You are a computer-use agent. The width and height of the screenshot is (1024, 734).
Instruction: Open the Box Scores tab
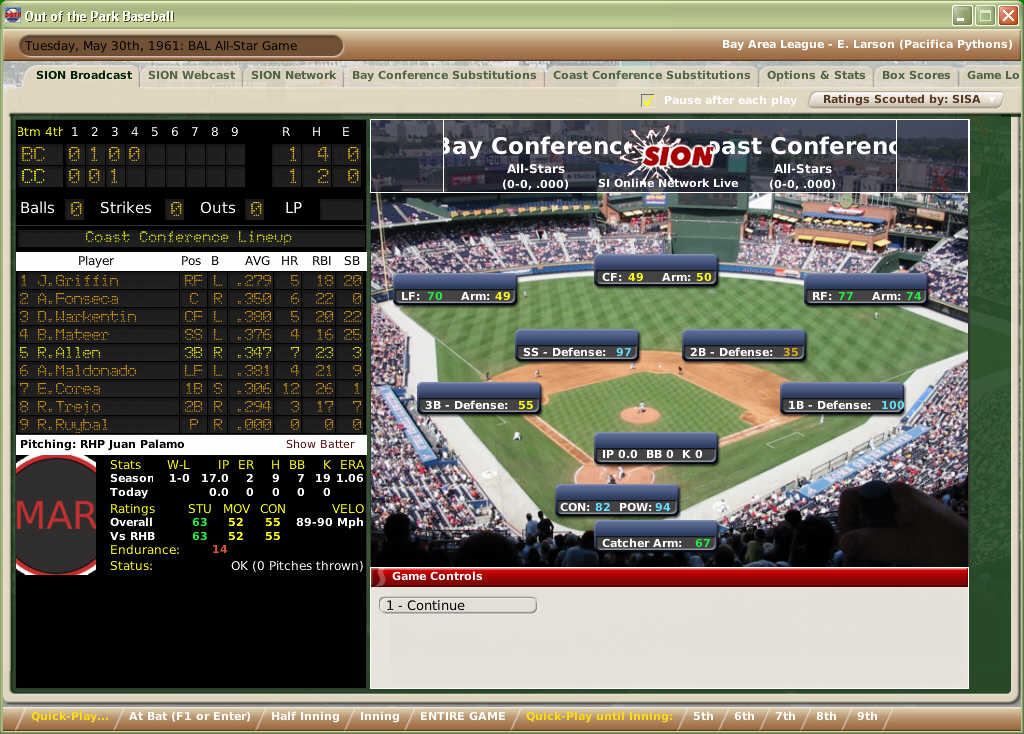(916, 75)
